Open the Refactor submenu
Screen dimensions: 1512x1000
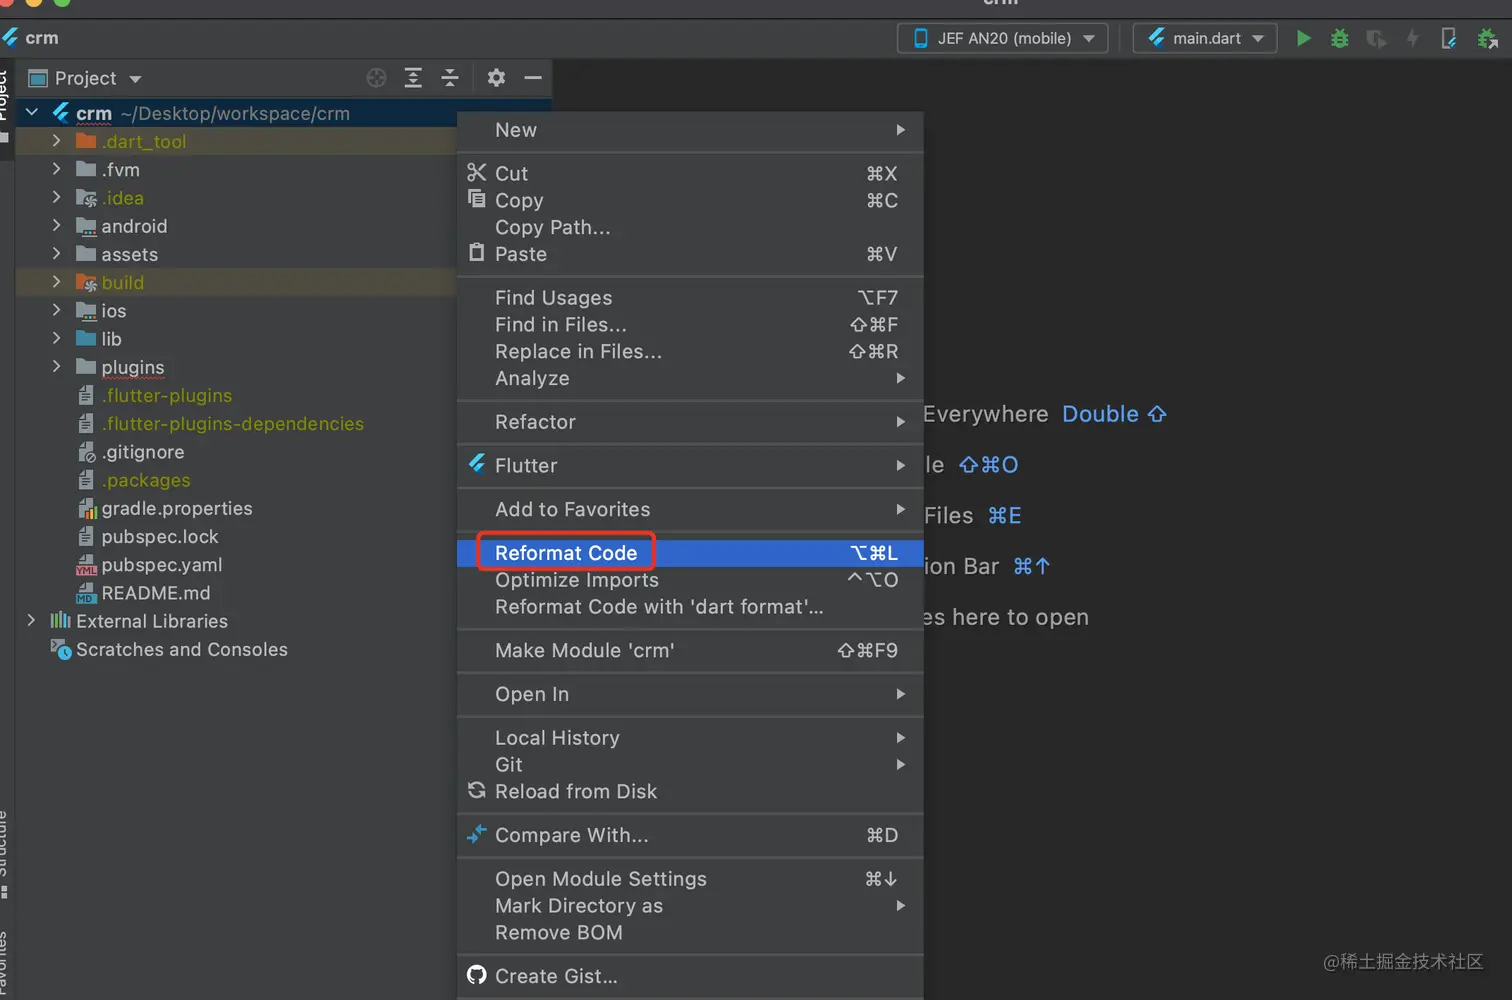tap(690, 422)
